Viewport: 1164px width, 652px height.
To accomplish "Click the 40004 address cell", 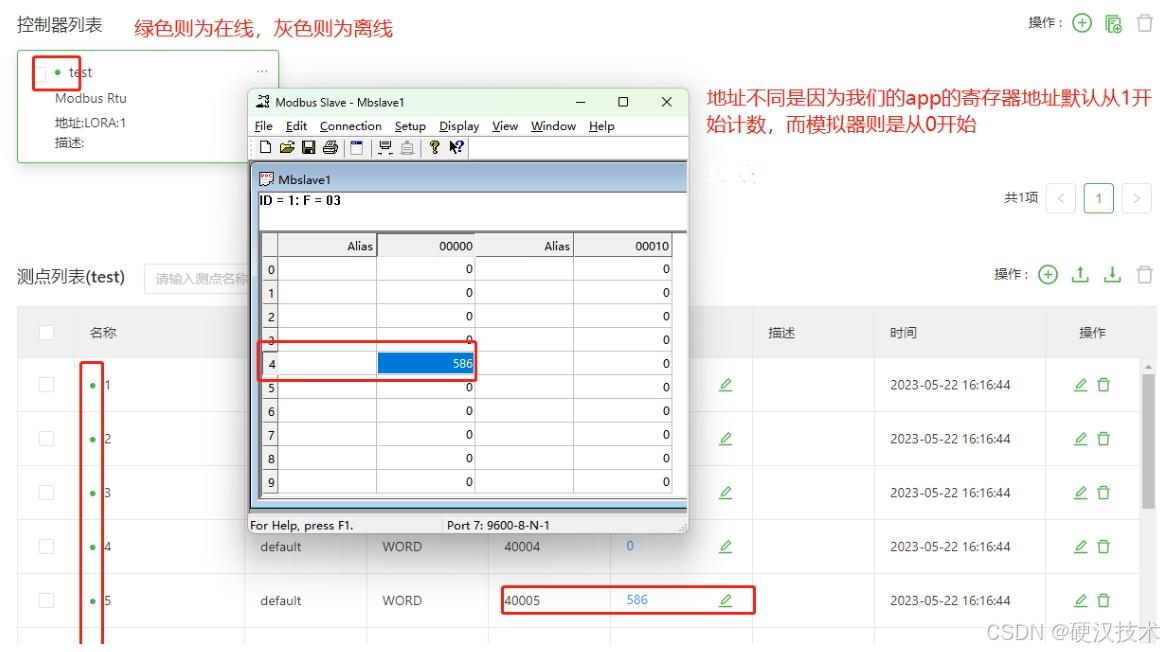I will point(522,547).
